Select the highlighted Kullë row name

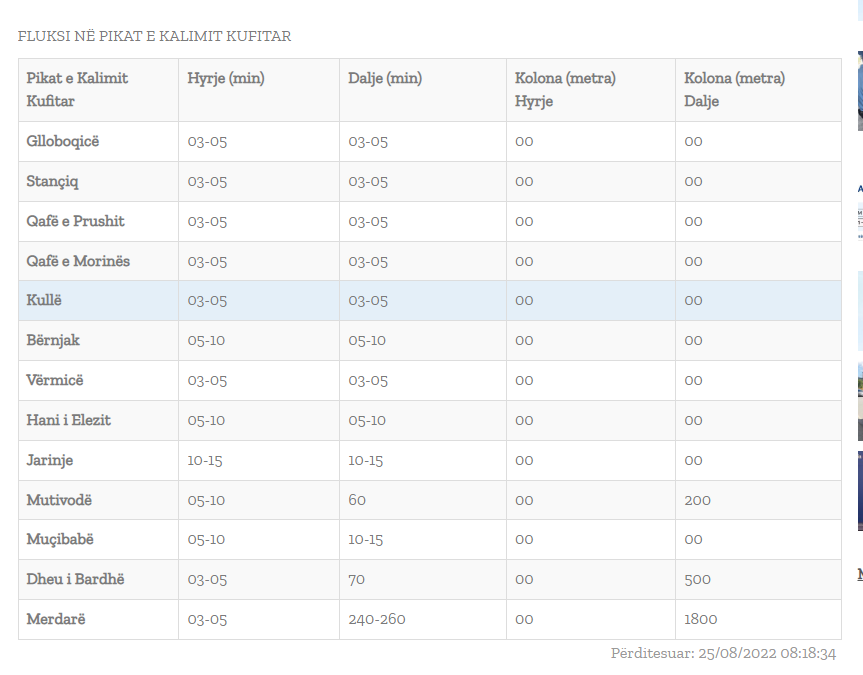(44, 300)
